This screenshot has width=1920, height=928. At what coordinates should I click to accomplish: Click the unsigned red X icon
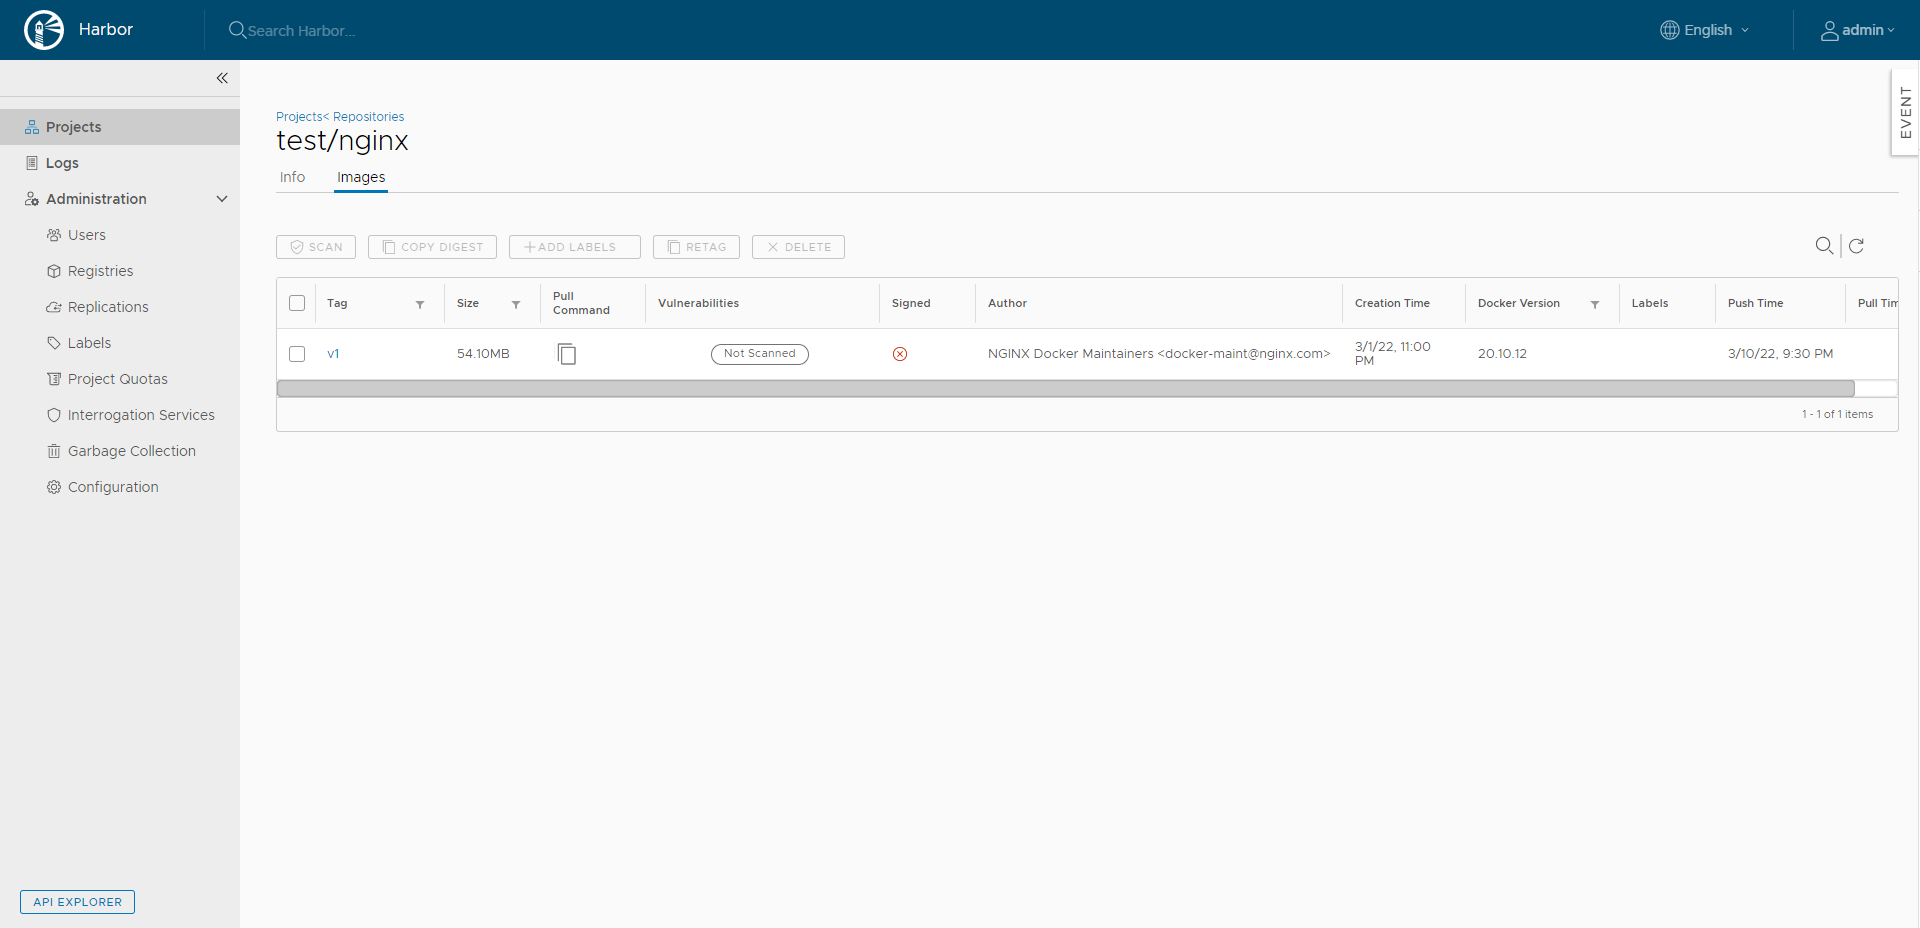(900, 354)
